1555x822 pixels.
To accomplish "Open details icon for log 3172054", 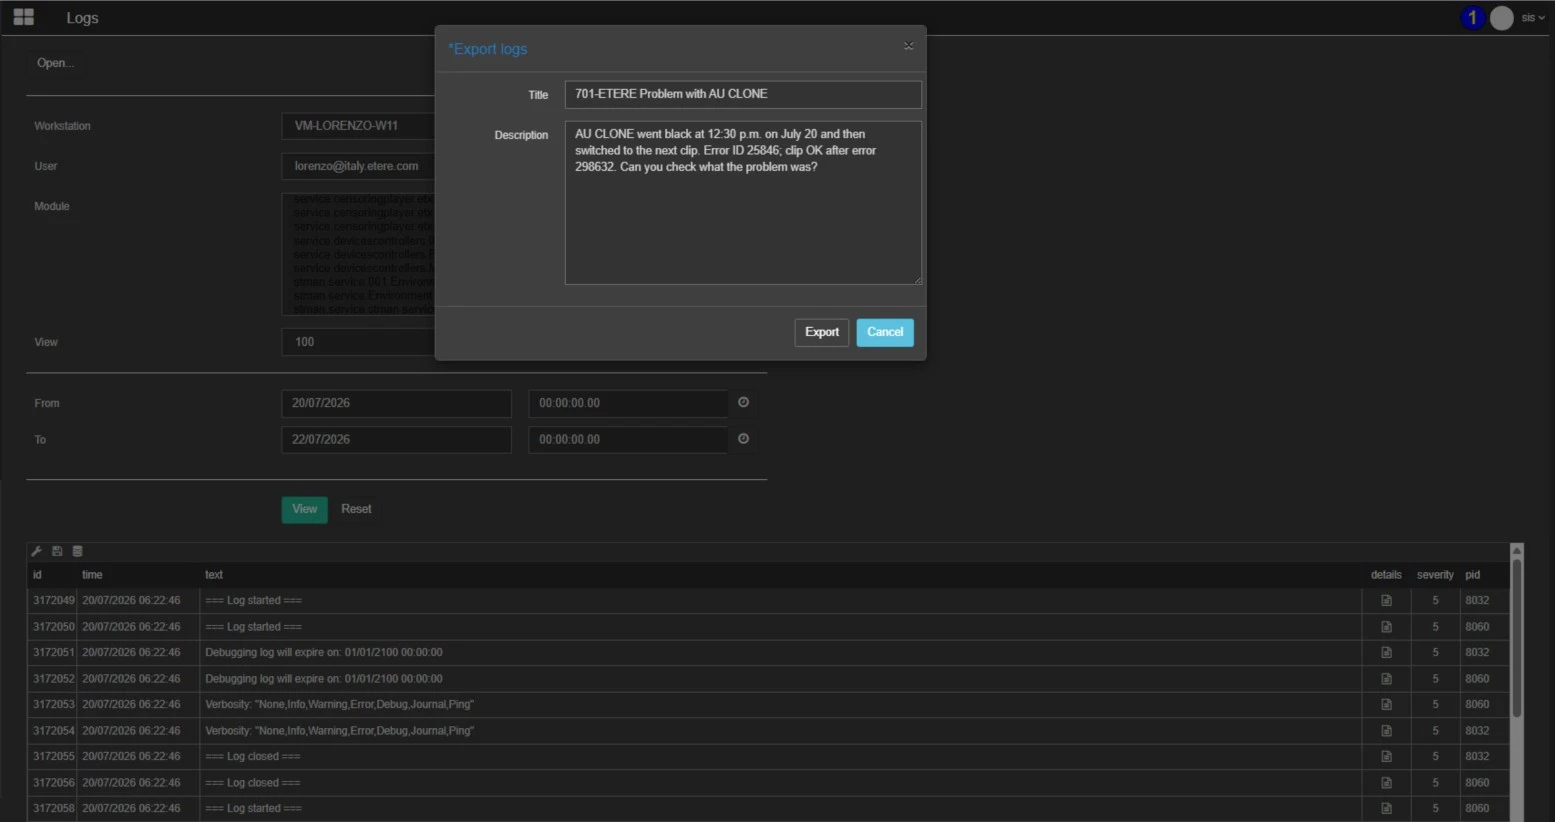I will (x=1386, y=730).
